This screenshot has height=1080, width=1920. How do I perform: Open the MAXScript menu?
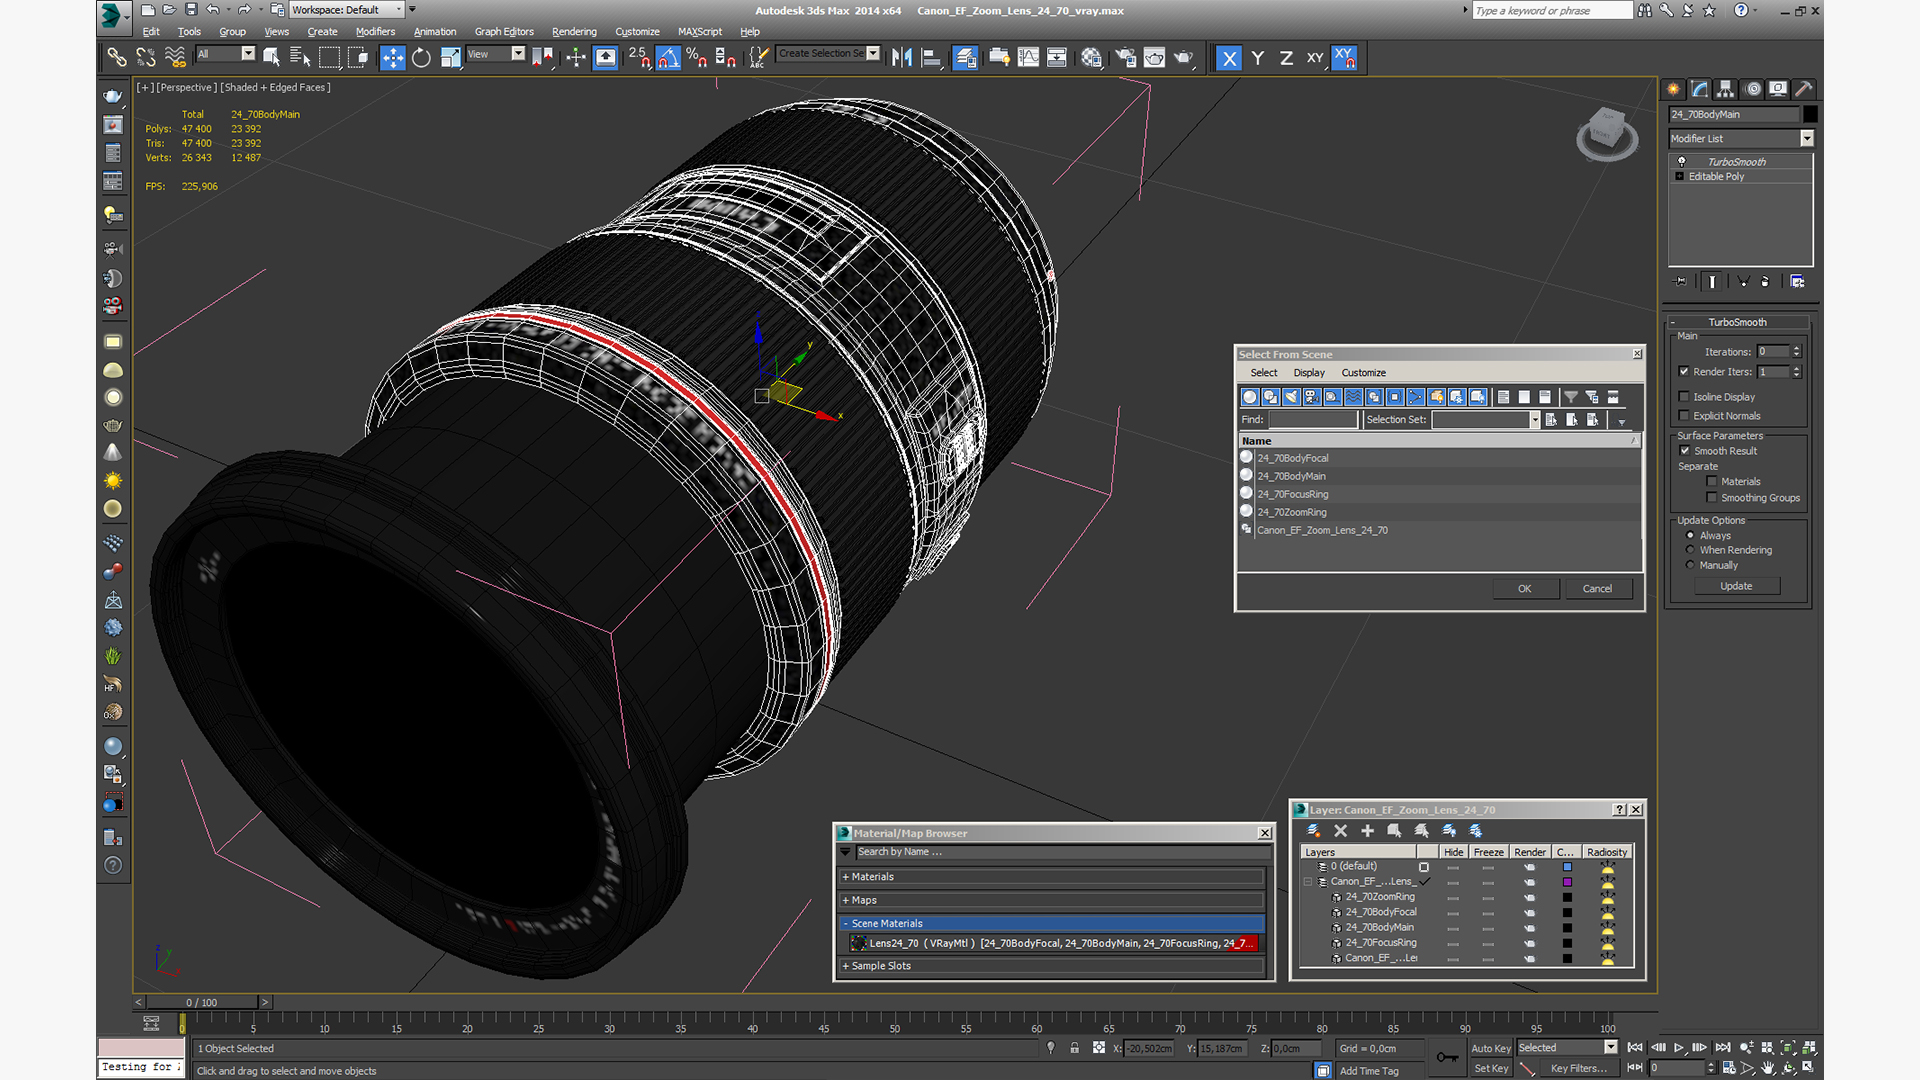[700, 32]
